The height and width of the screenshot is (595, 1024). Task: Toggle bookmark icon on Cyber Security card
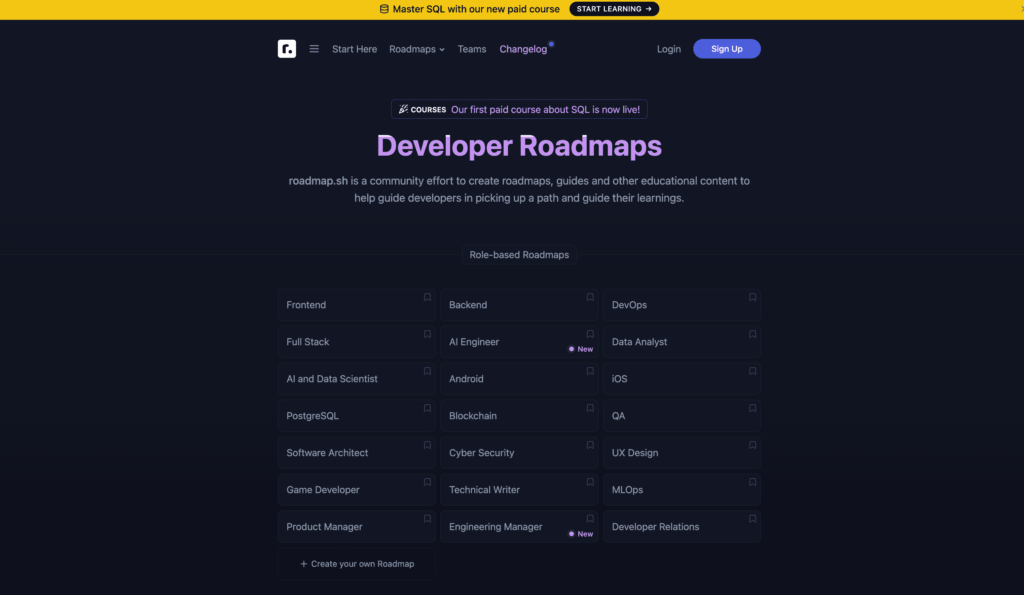tap(590, 445)
